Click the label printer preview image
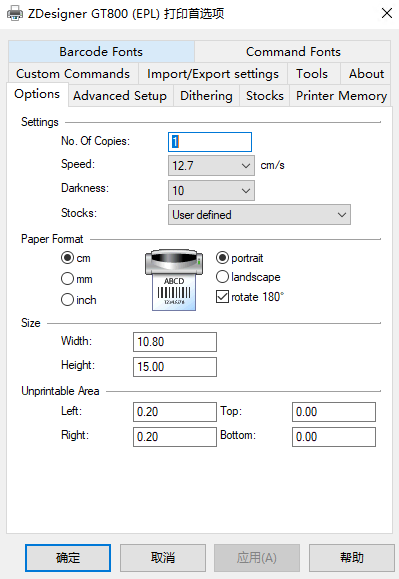399x579 pixels. click(x=174, y=280)
